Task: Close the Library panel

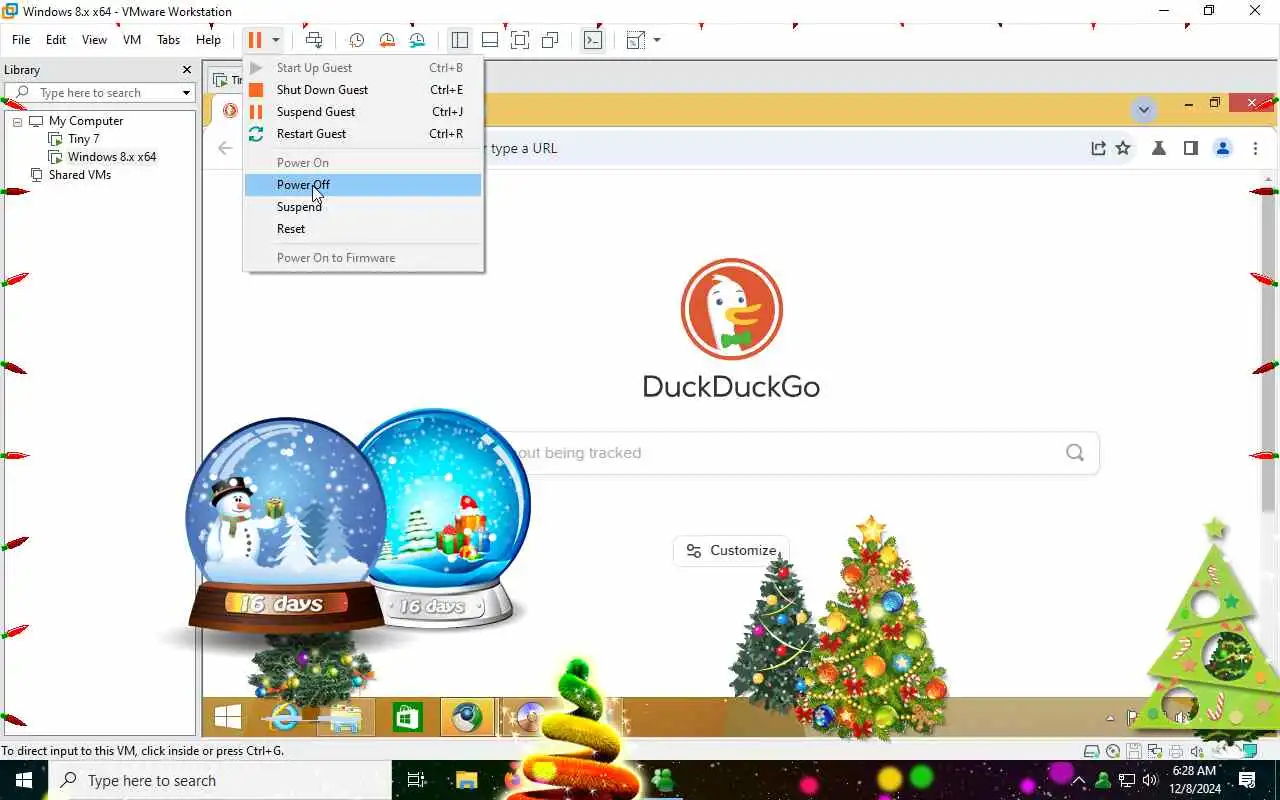Action: 186,69
